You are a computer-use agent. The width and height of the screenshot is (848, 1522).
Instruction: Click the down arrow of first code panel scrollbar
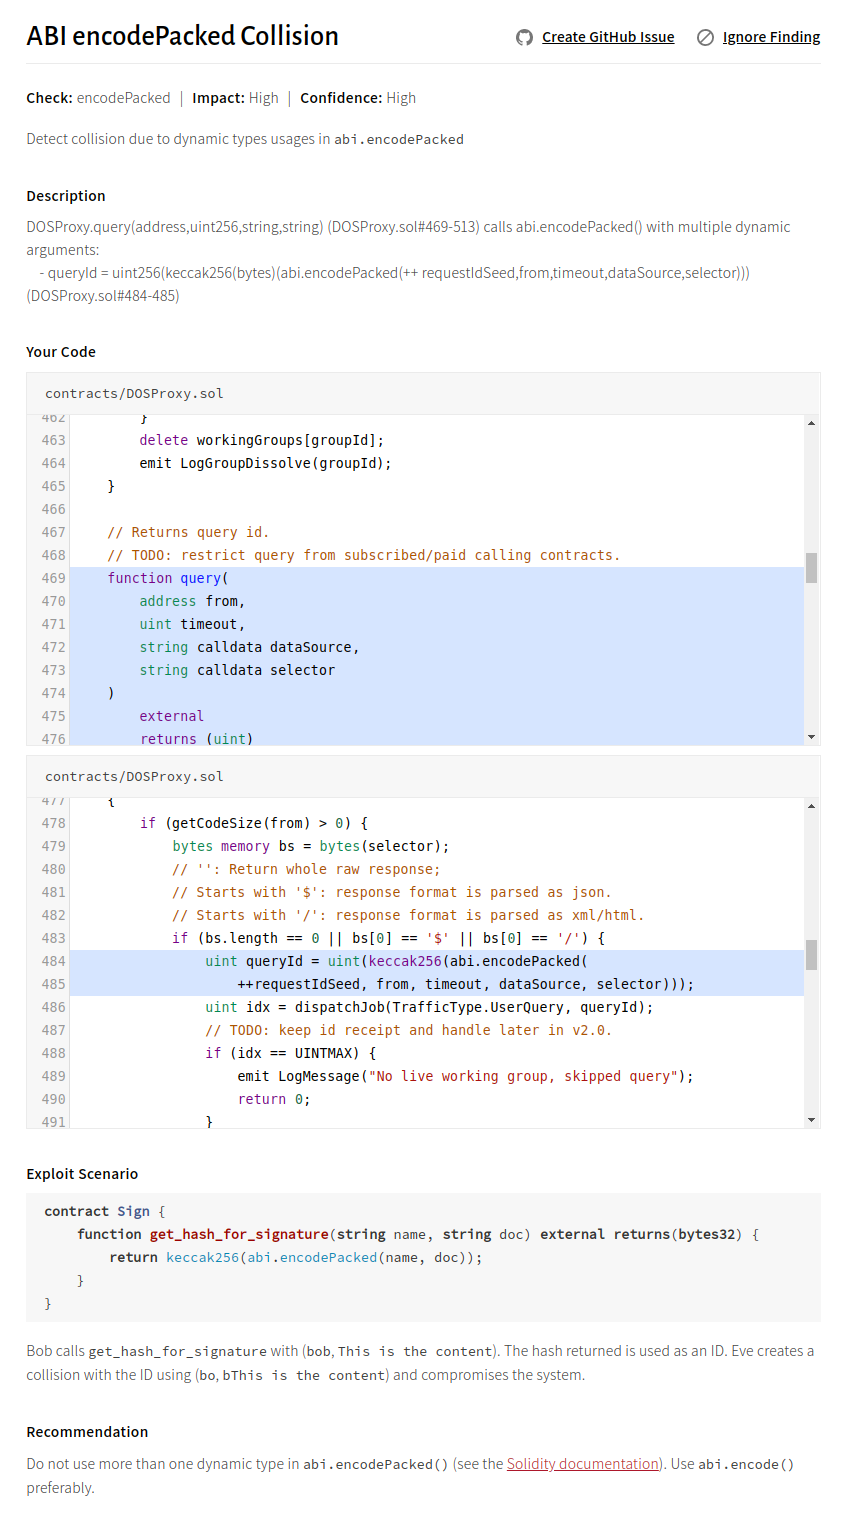811,737
